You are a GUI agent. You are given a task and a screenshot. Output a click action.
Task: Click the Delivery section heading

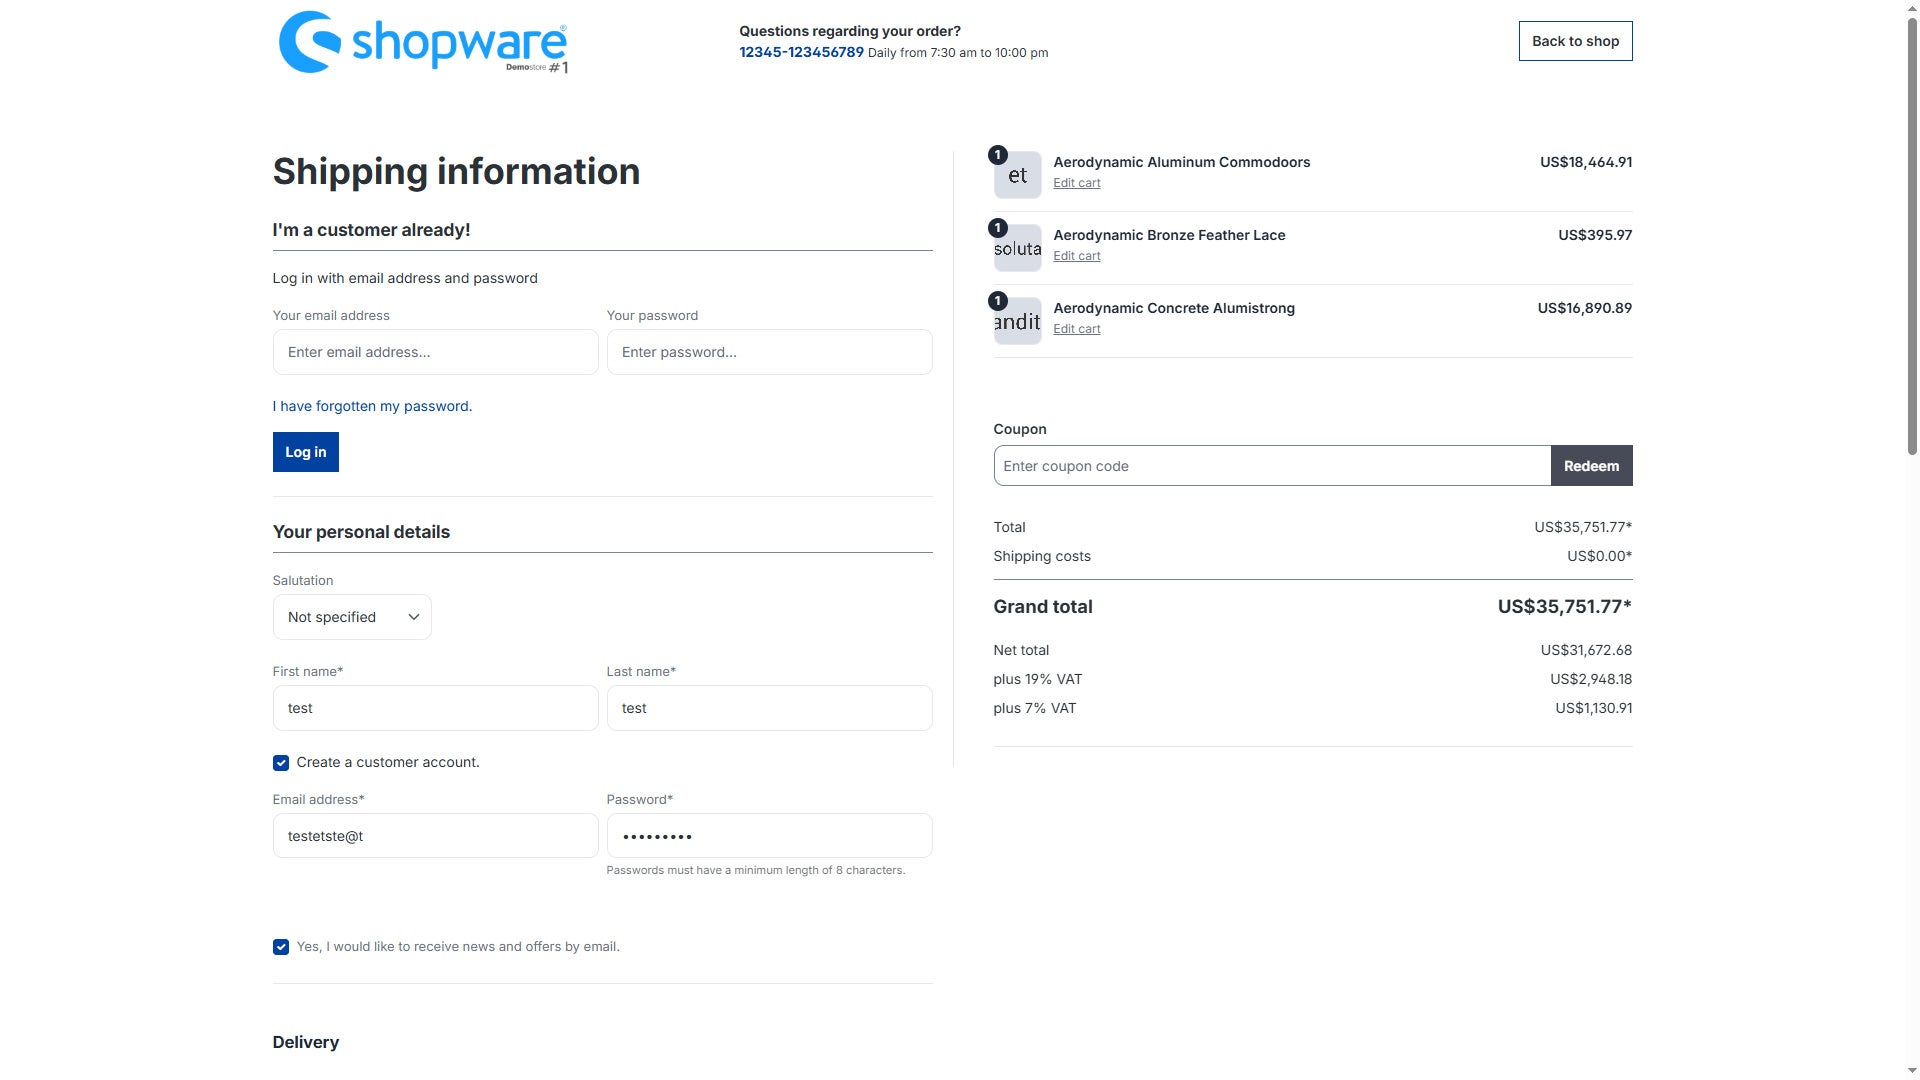click(306, 1042)
